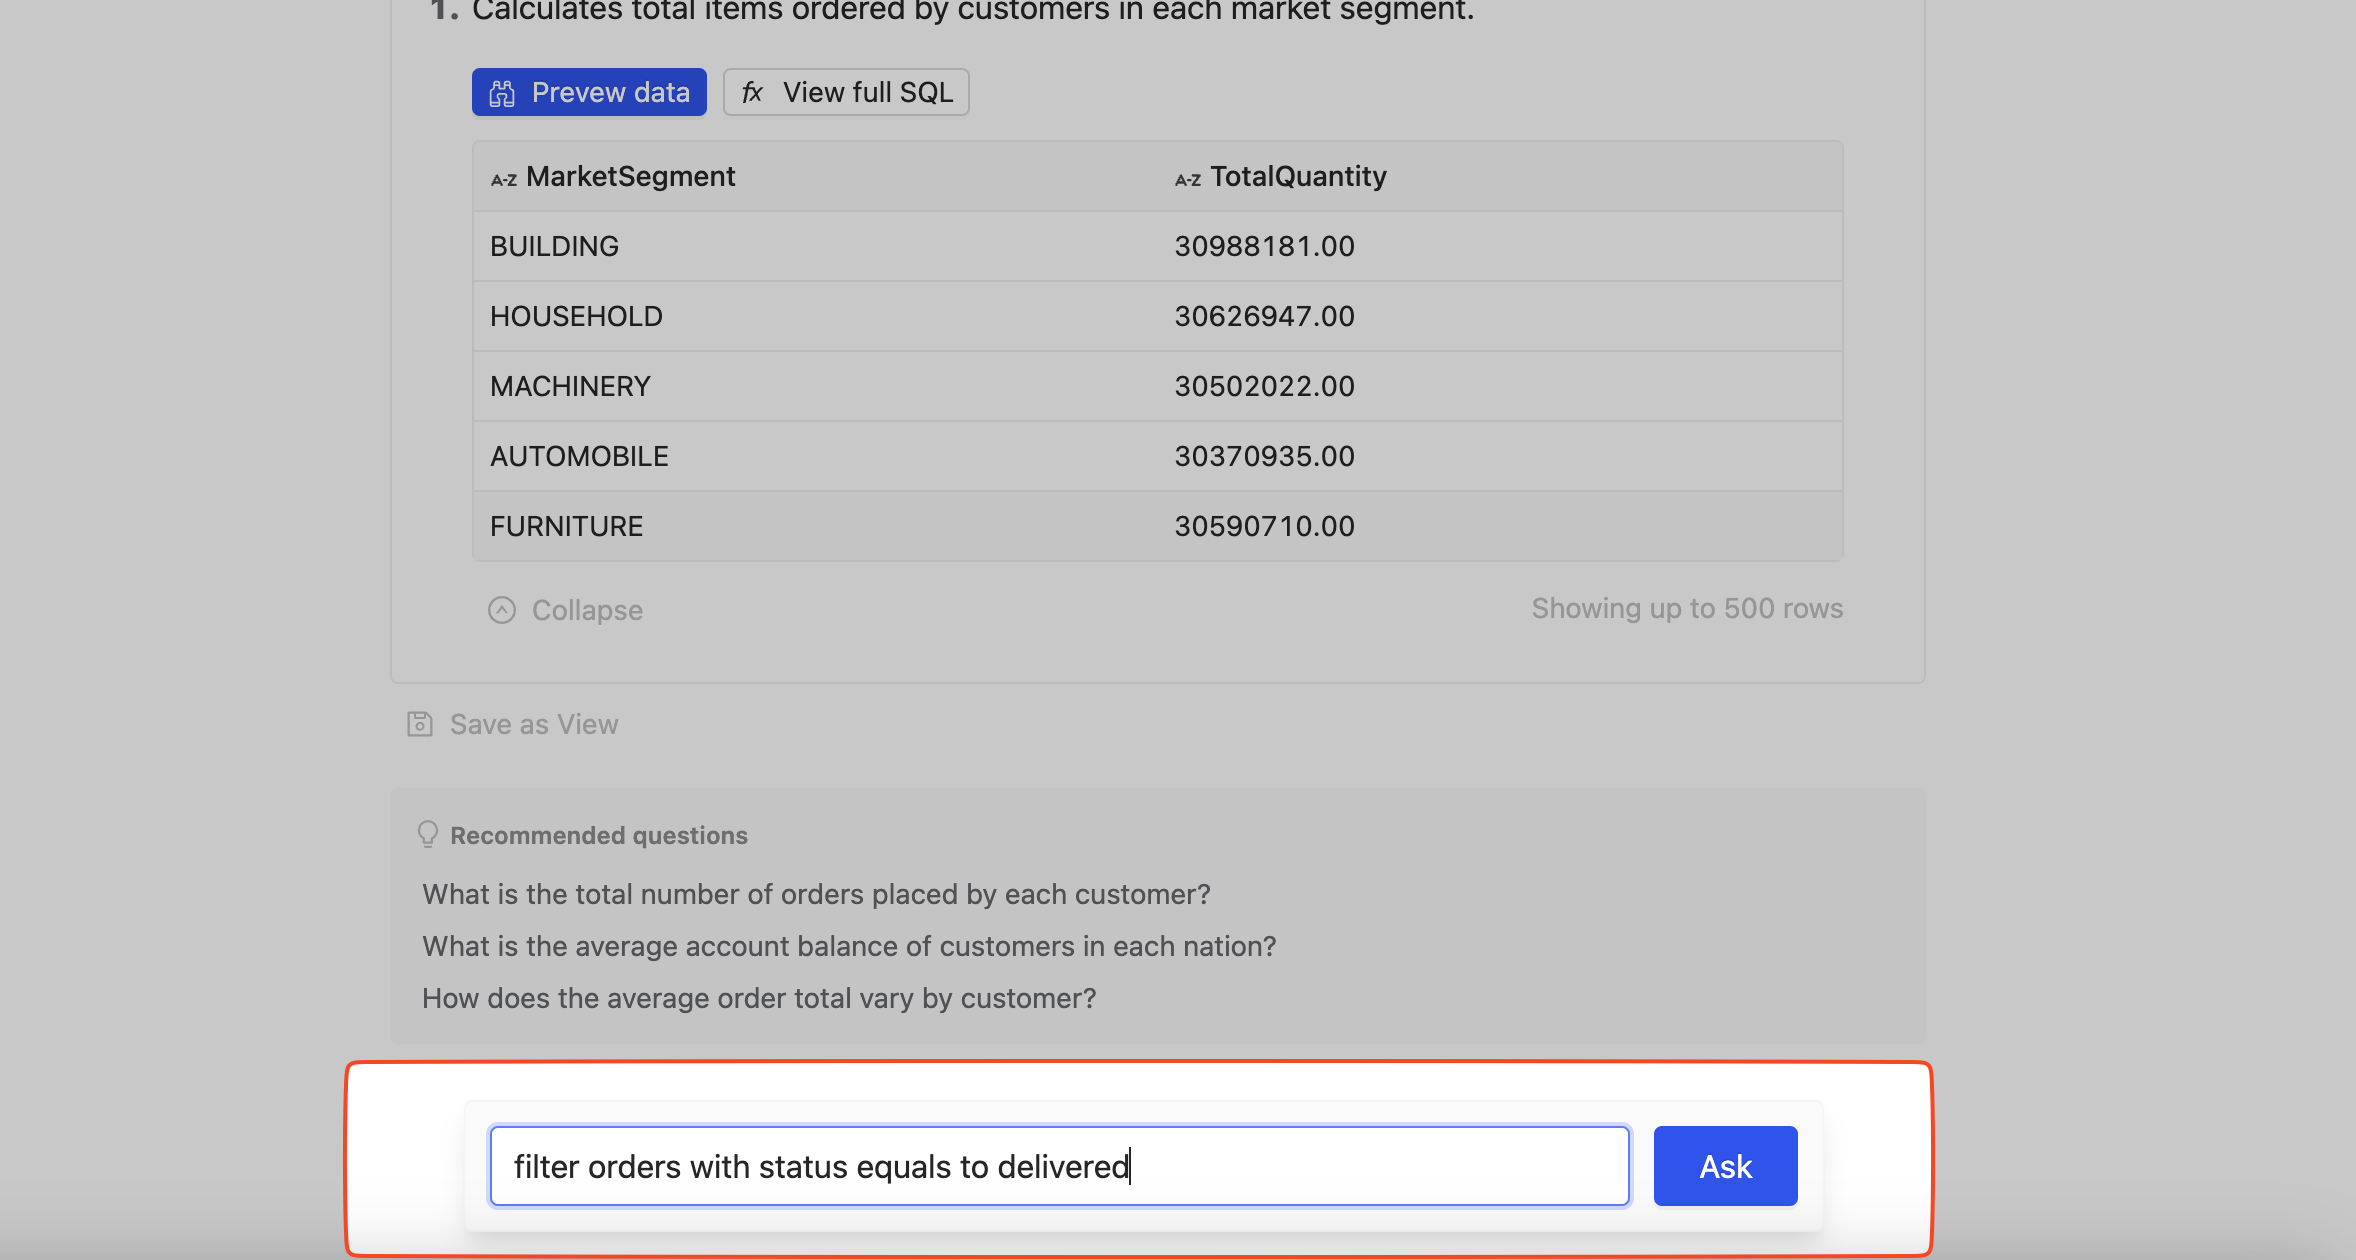Click the fx icon beside View full SQL
Screen dimensions: 2356x1260
click(752, 93)
